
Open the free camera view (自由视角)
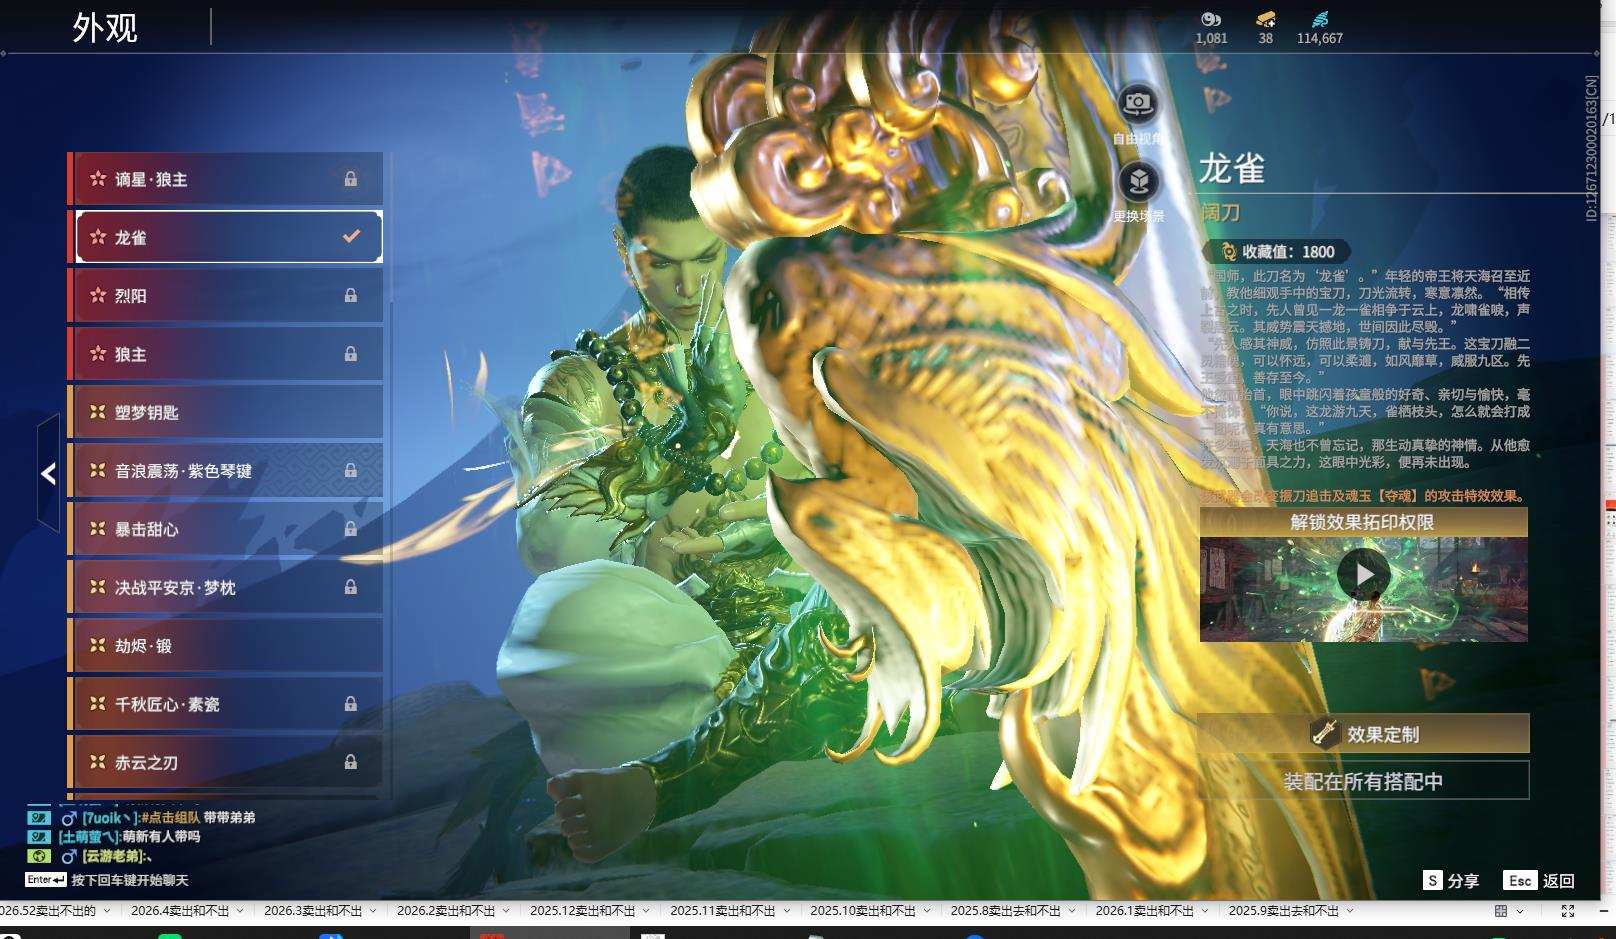(1137, 103)
